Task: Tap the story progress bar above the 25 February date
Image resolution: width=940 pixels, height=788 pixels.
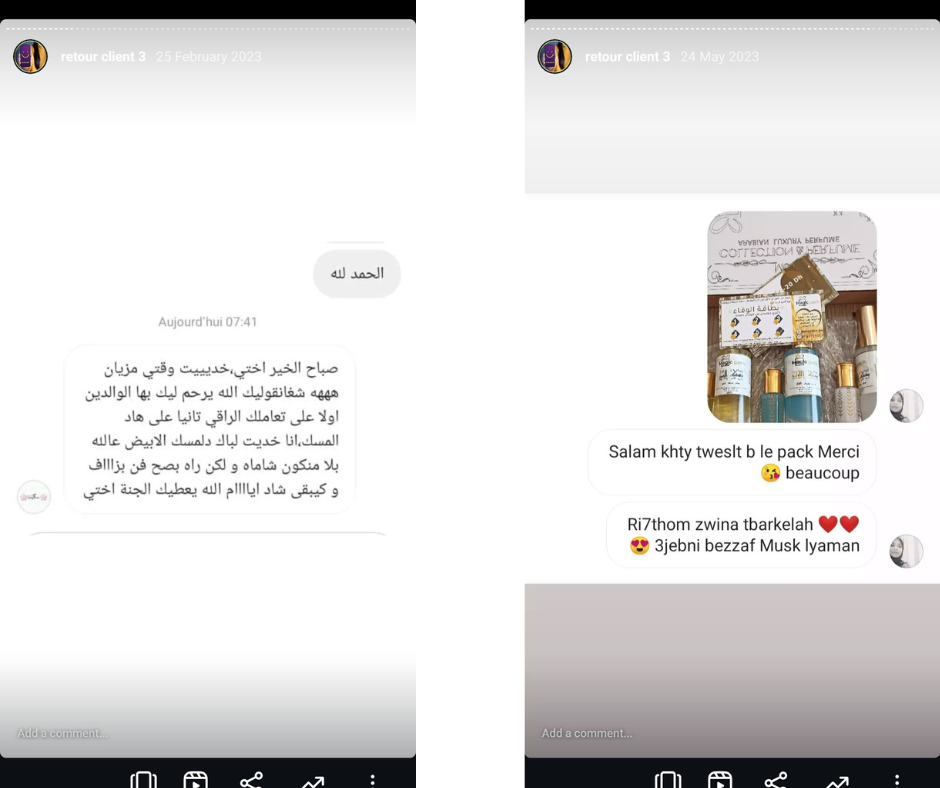Action: coord(207,28)
